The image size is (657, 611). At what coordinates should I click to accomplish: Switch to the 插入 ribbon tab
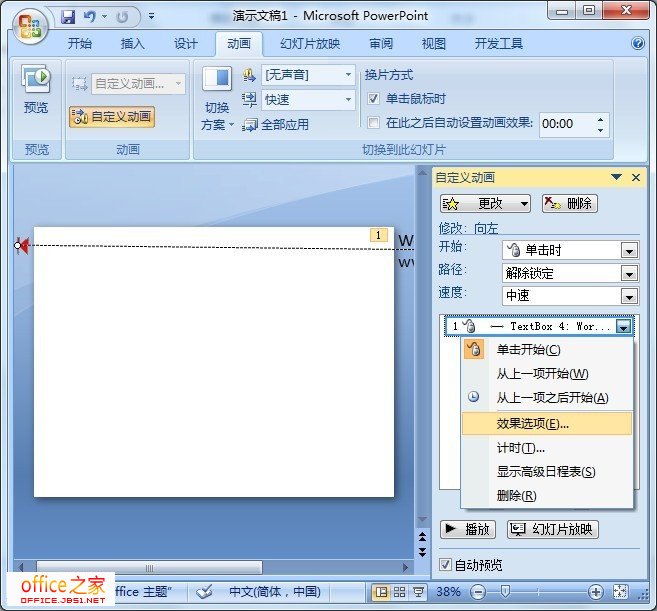tap(132, 44)
